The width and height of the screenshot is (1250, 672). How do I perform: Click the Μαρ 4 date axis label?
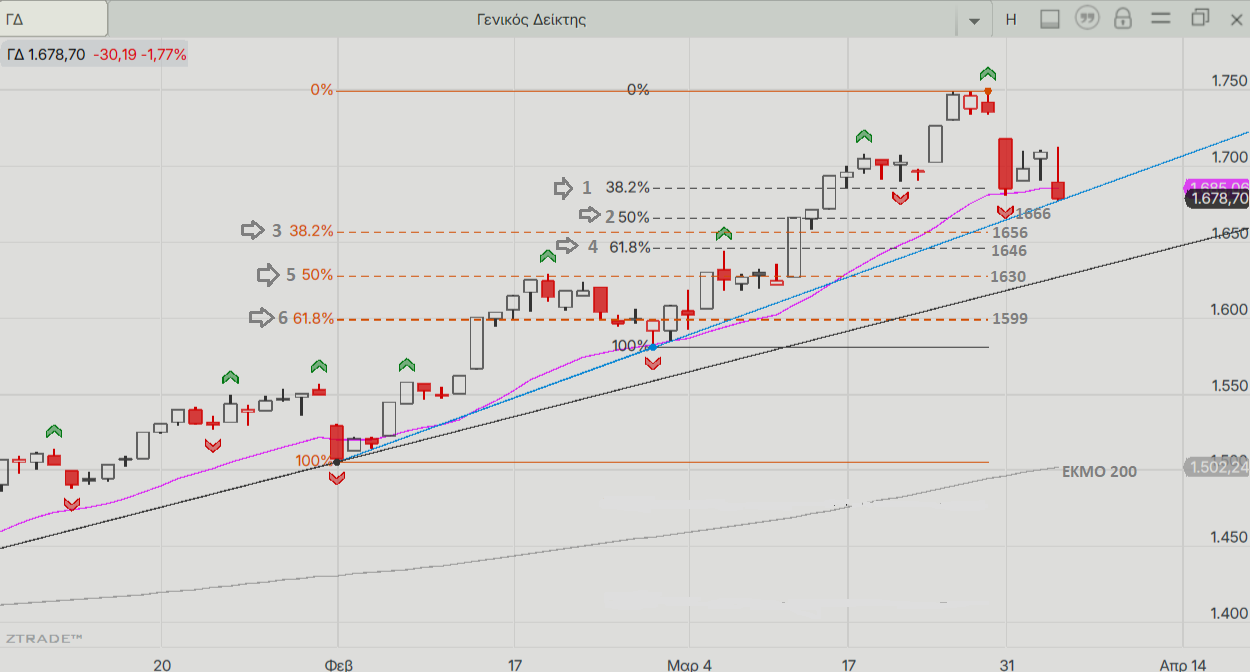(x=690, y=664)
